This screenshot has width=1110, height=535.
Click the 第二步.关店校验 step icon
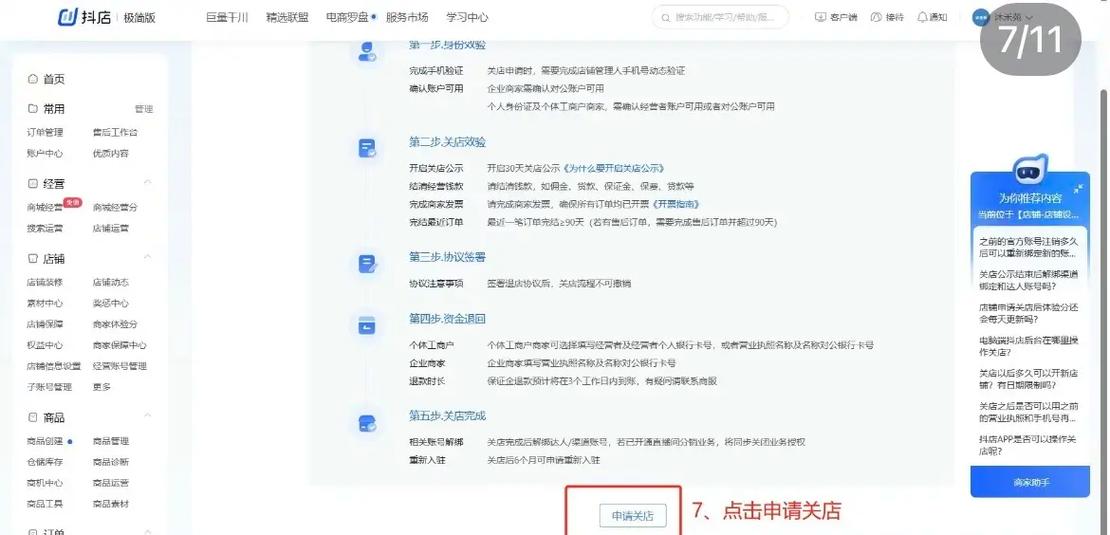click(x=367, y=148)
